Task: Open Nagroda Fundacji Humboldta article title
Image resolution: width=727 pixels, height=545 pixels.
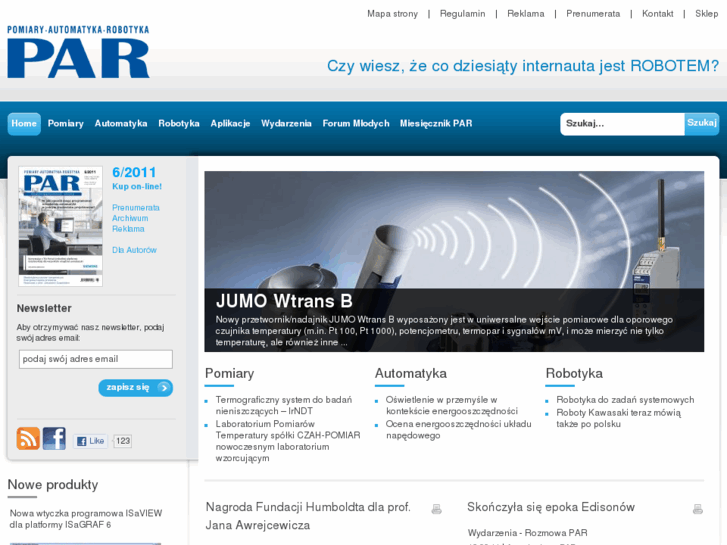Action: tap(308, 516)
